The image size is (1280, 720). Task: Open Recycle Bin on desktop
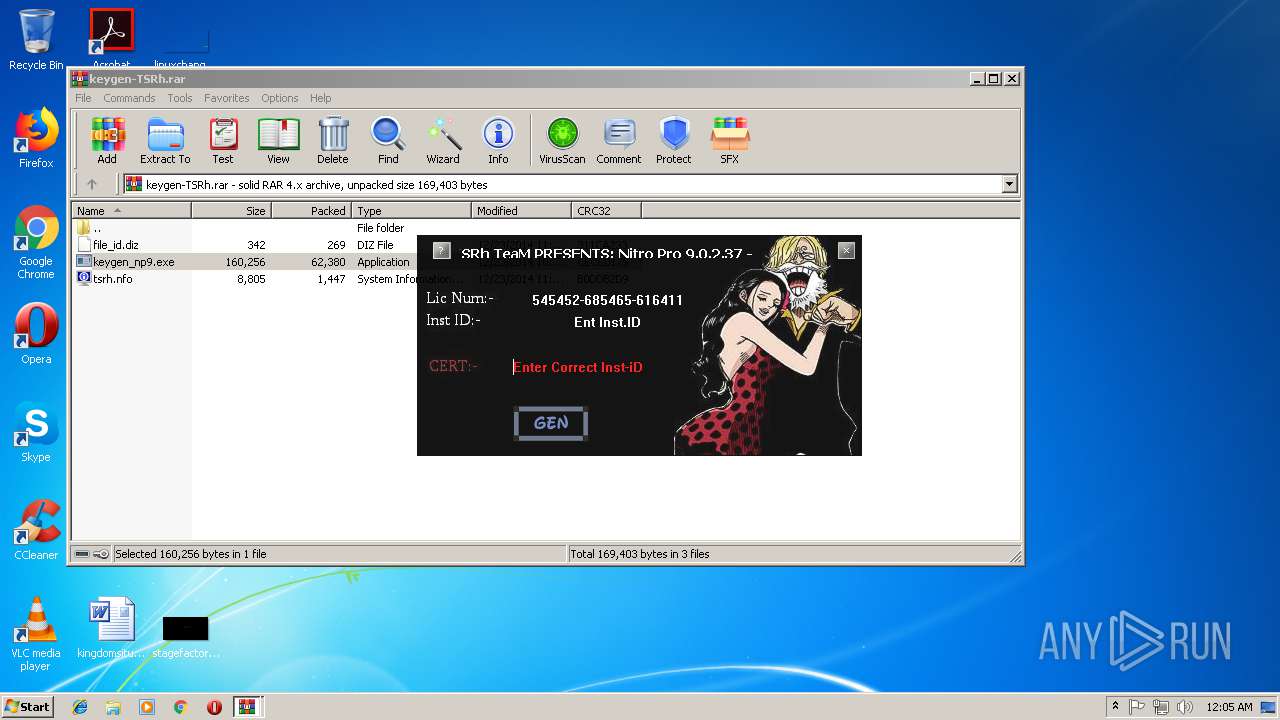point(36,40)
